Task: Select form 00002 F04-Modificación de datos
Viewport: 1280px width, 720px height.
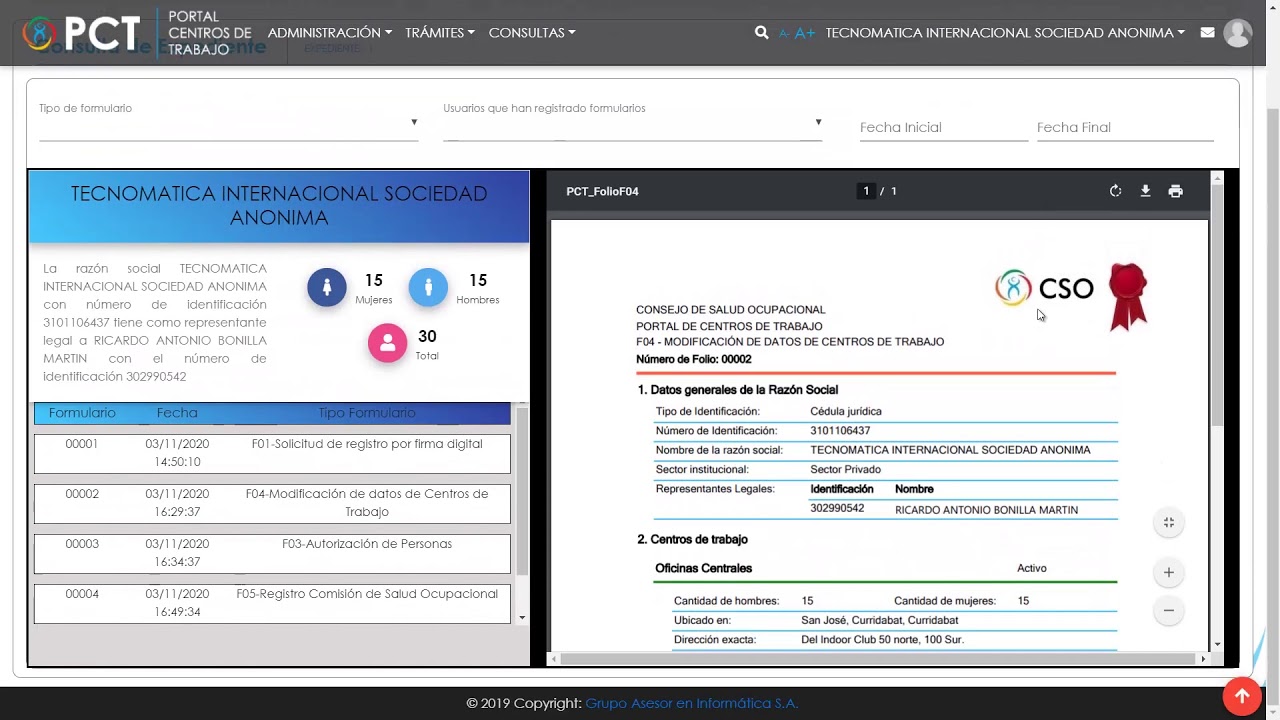Action: coord(272,503)
